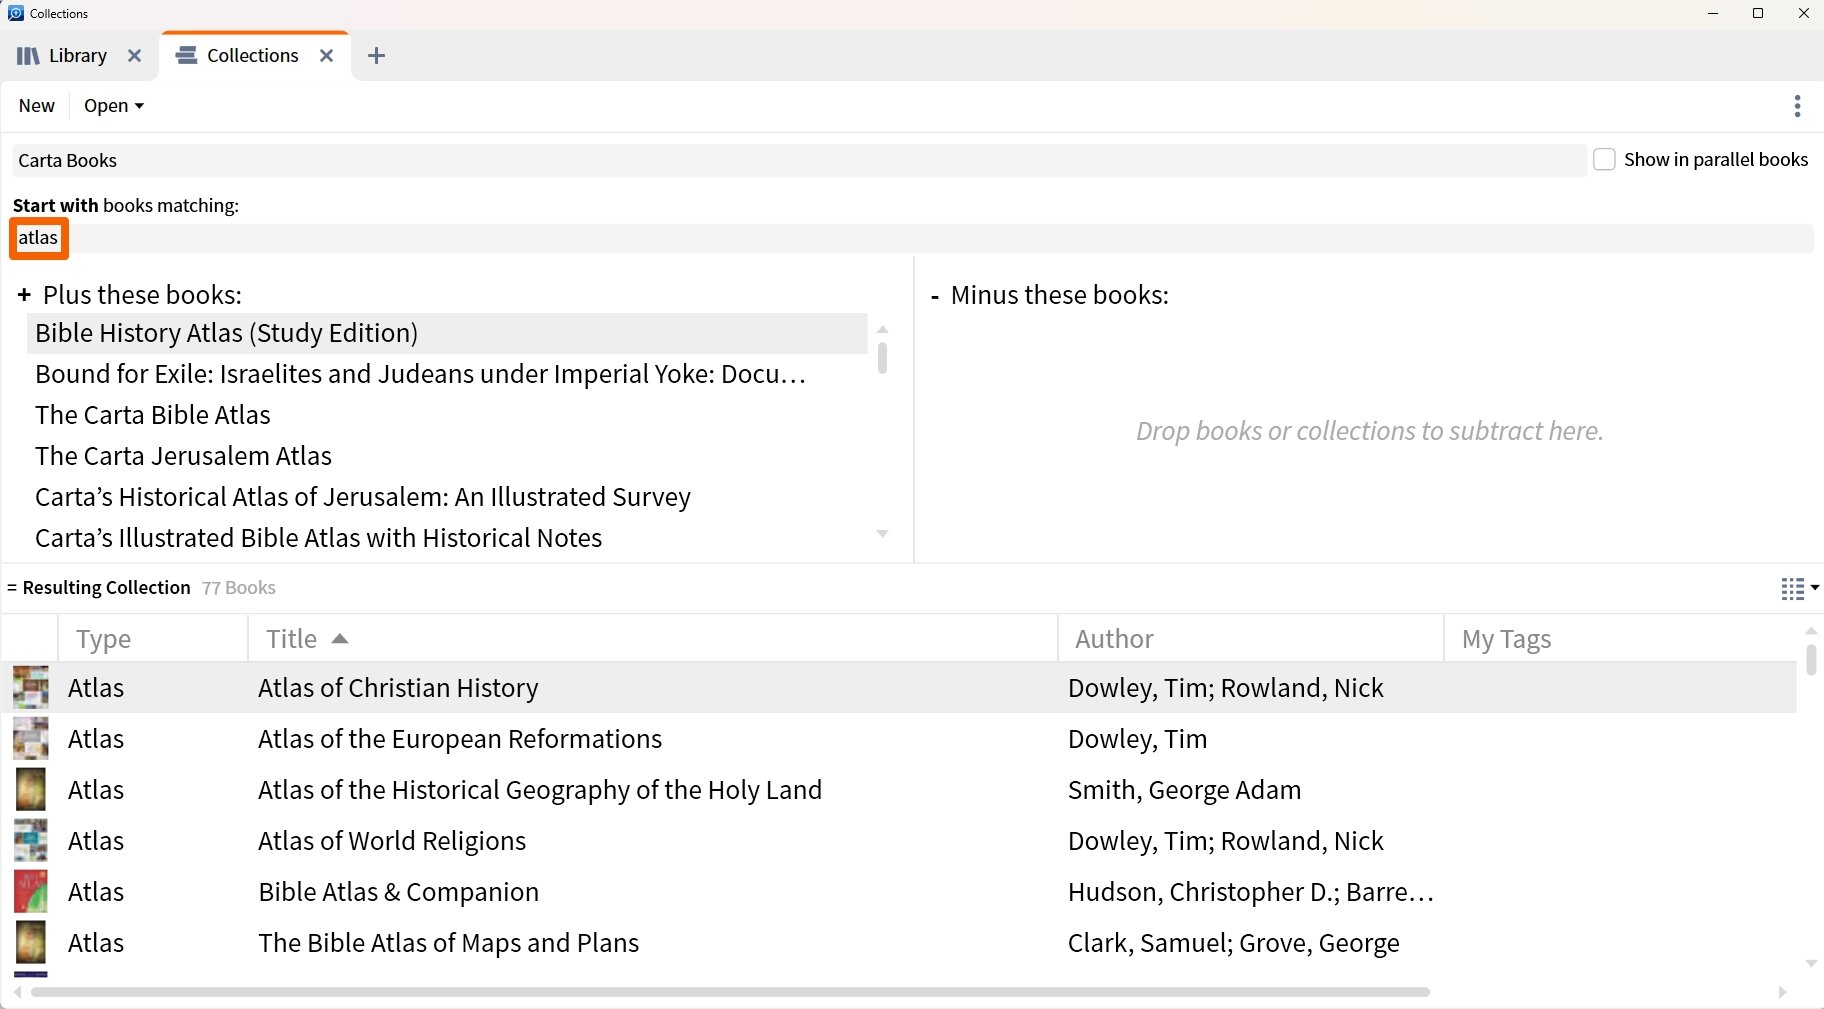The height and width of the screenshot is (1009, 1824).
Task: Click down arrow of Plus books list scrollbar
Action: click(x=882, y=534)
